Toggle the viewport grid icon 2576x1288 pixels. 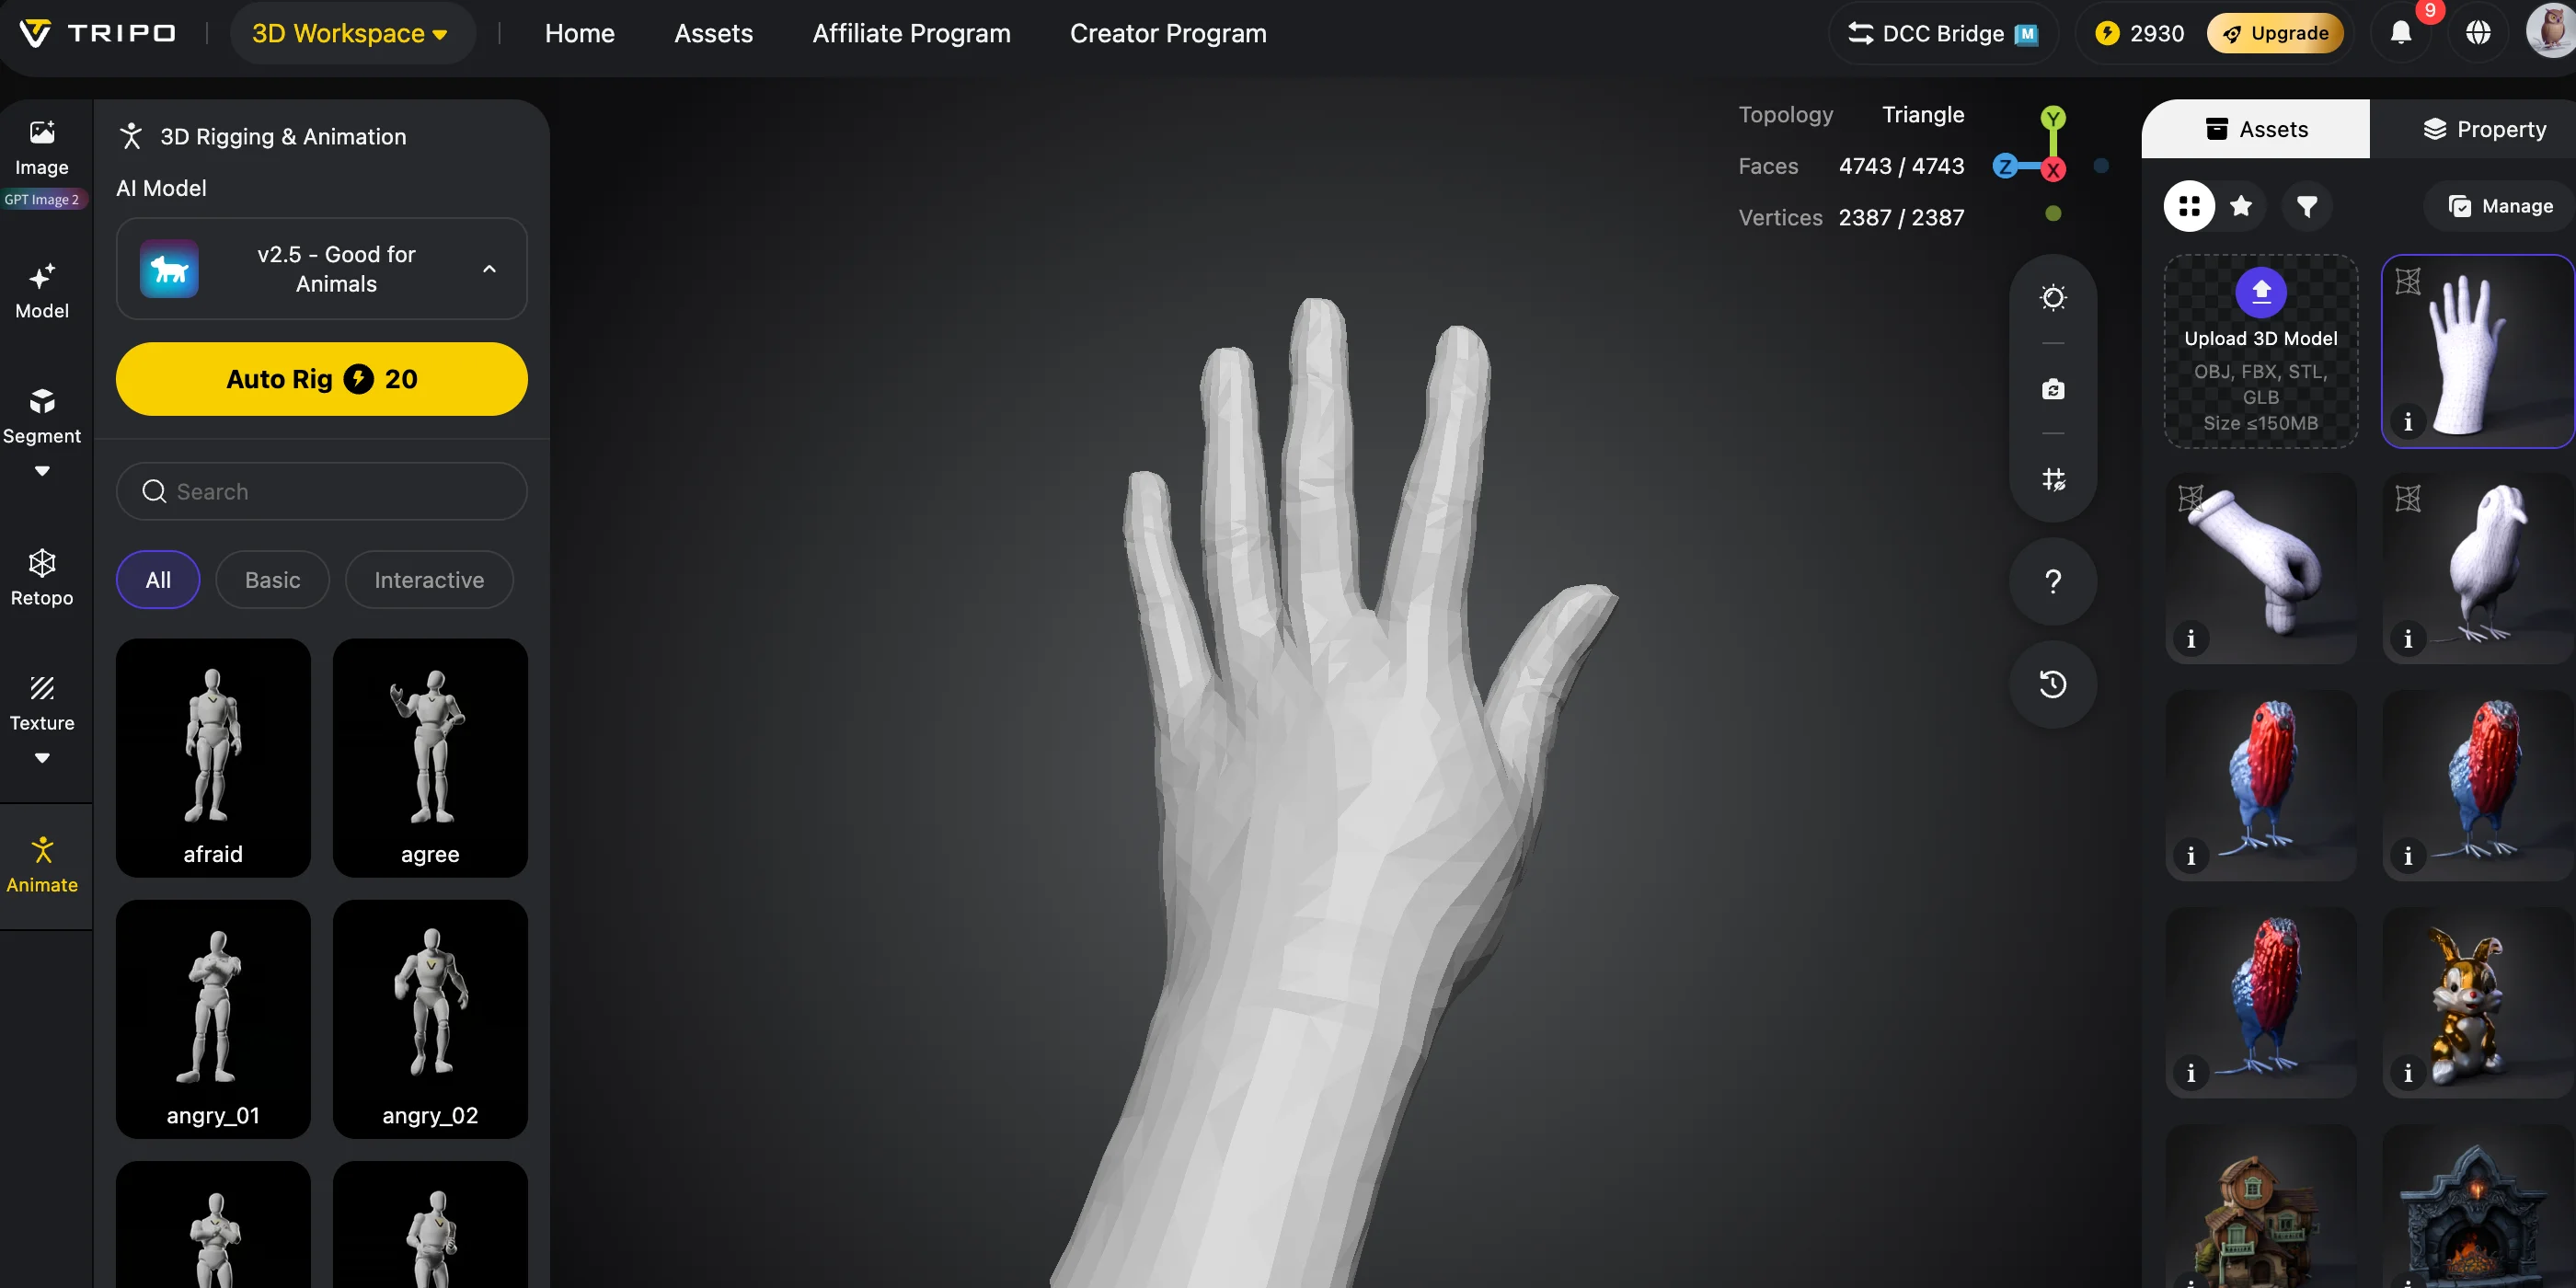(2052, 479)
